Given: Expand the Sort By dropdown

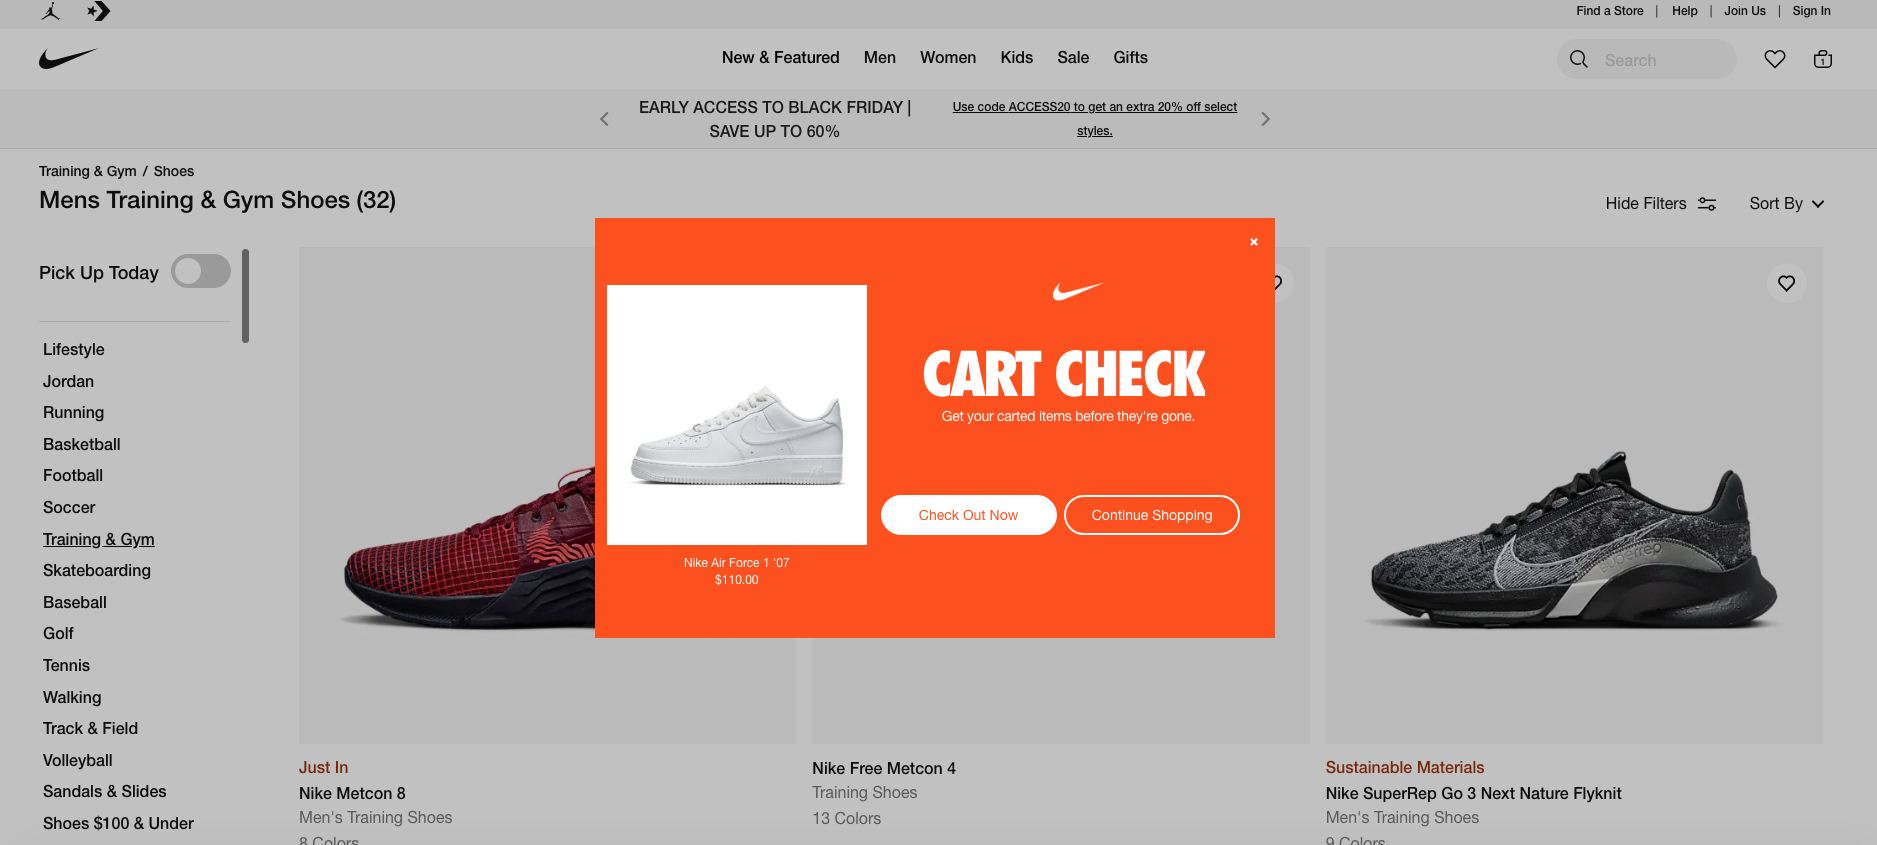Looking at the screenshot, I should (1787, 203).
